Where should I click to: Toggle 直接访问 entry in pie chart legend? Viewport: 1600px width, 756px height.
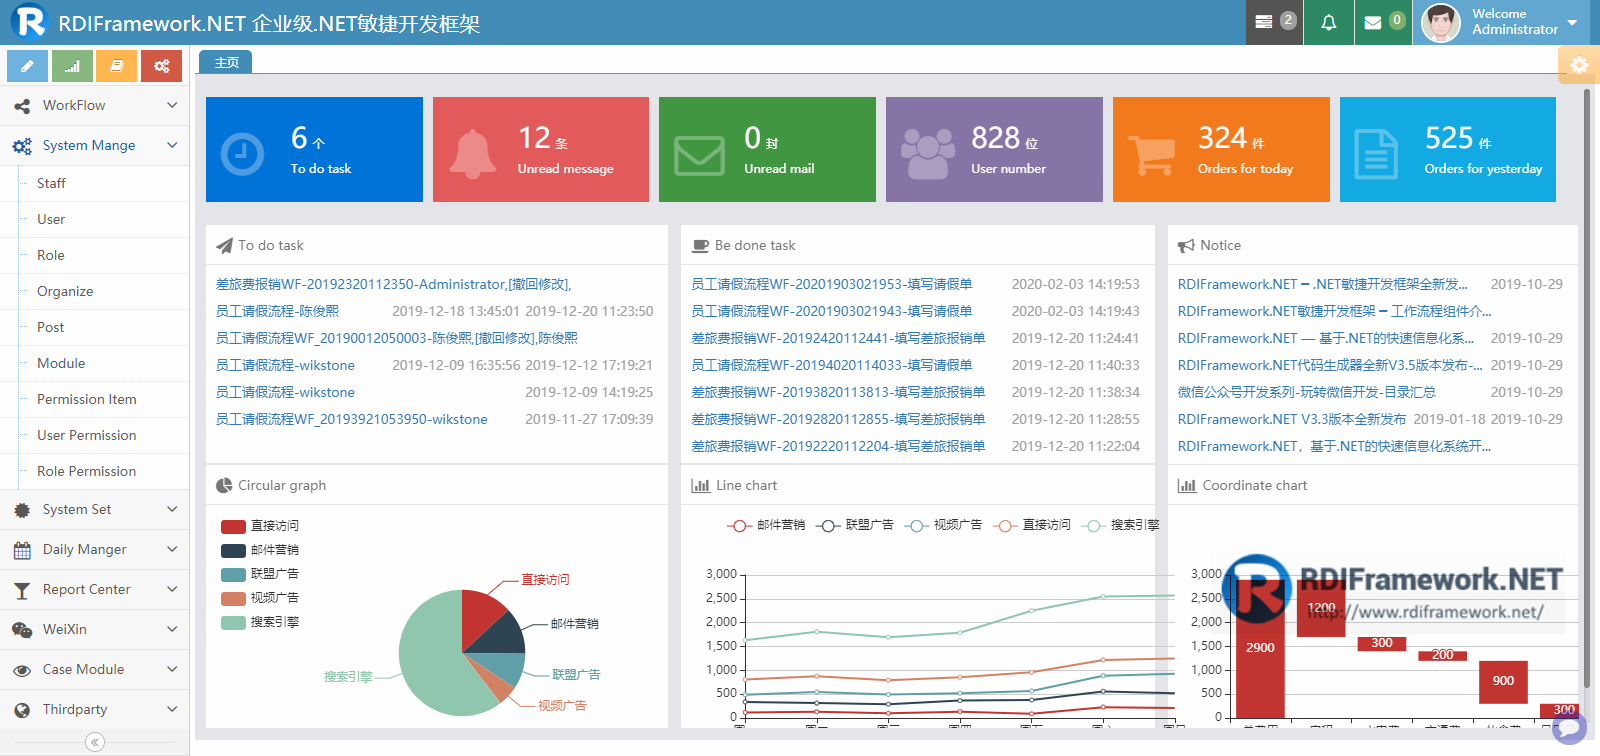pos(260,526)
